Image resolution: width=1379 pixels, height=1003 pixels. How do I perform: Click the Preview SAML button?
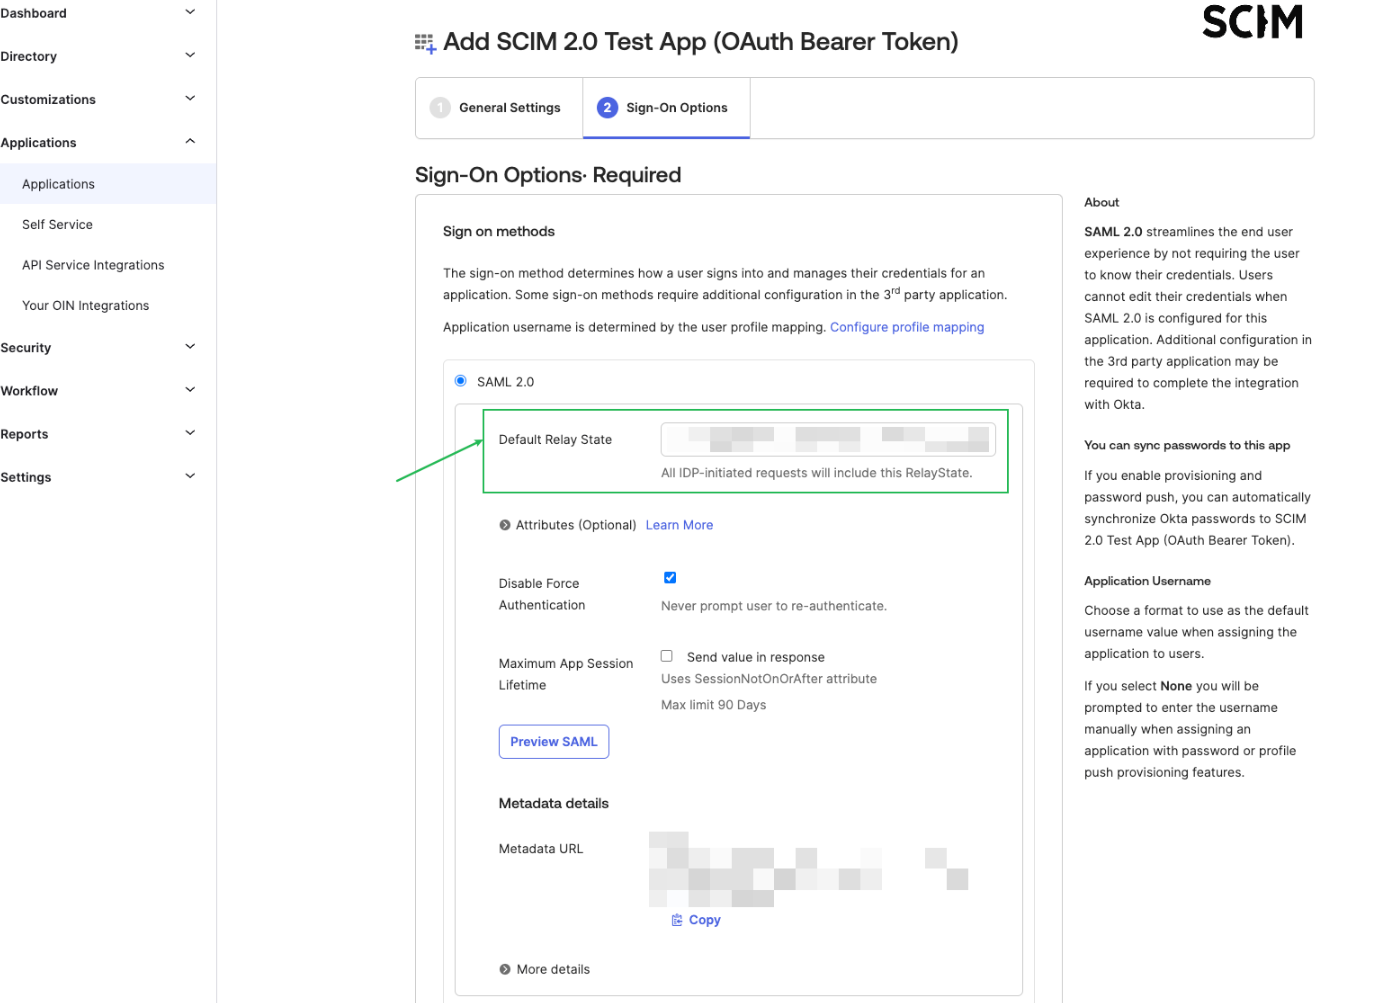pos(553,741)
